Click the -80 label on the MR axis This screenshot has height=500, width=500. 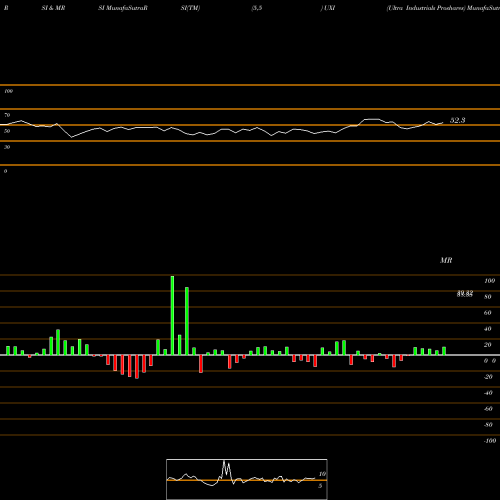click(488, 425)
